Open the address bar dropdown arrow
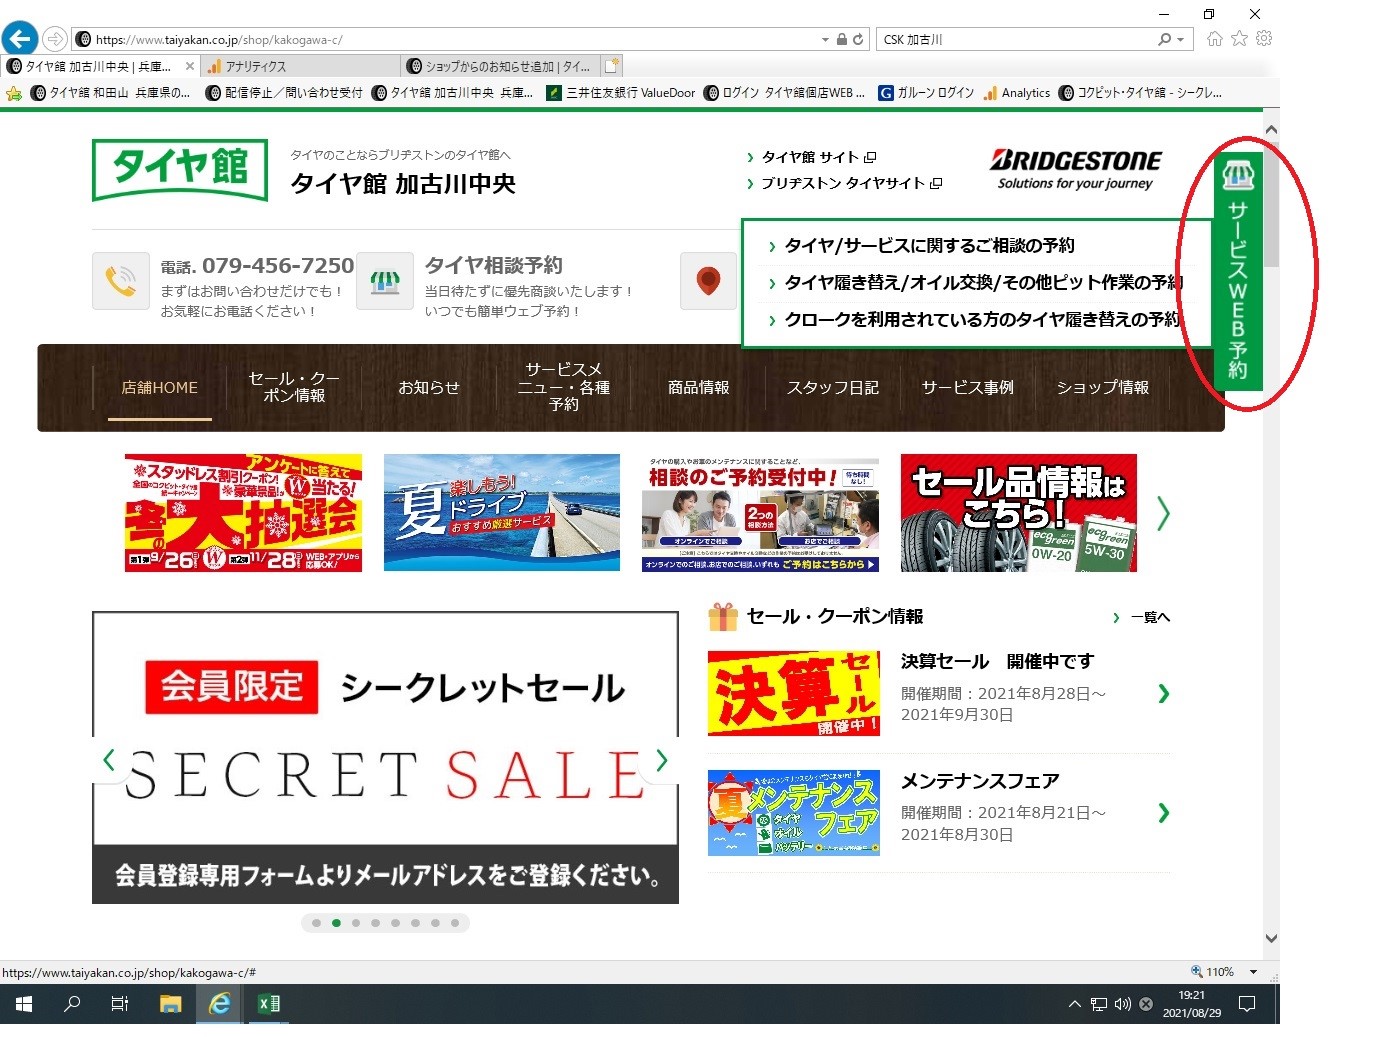Viewport: 1383px width, 1037px height. 825,40
